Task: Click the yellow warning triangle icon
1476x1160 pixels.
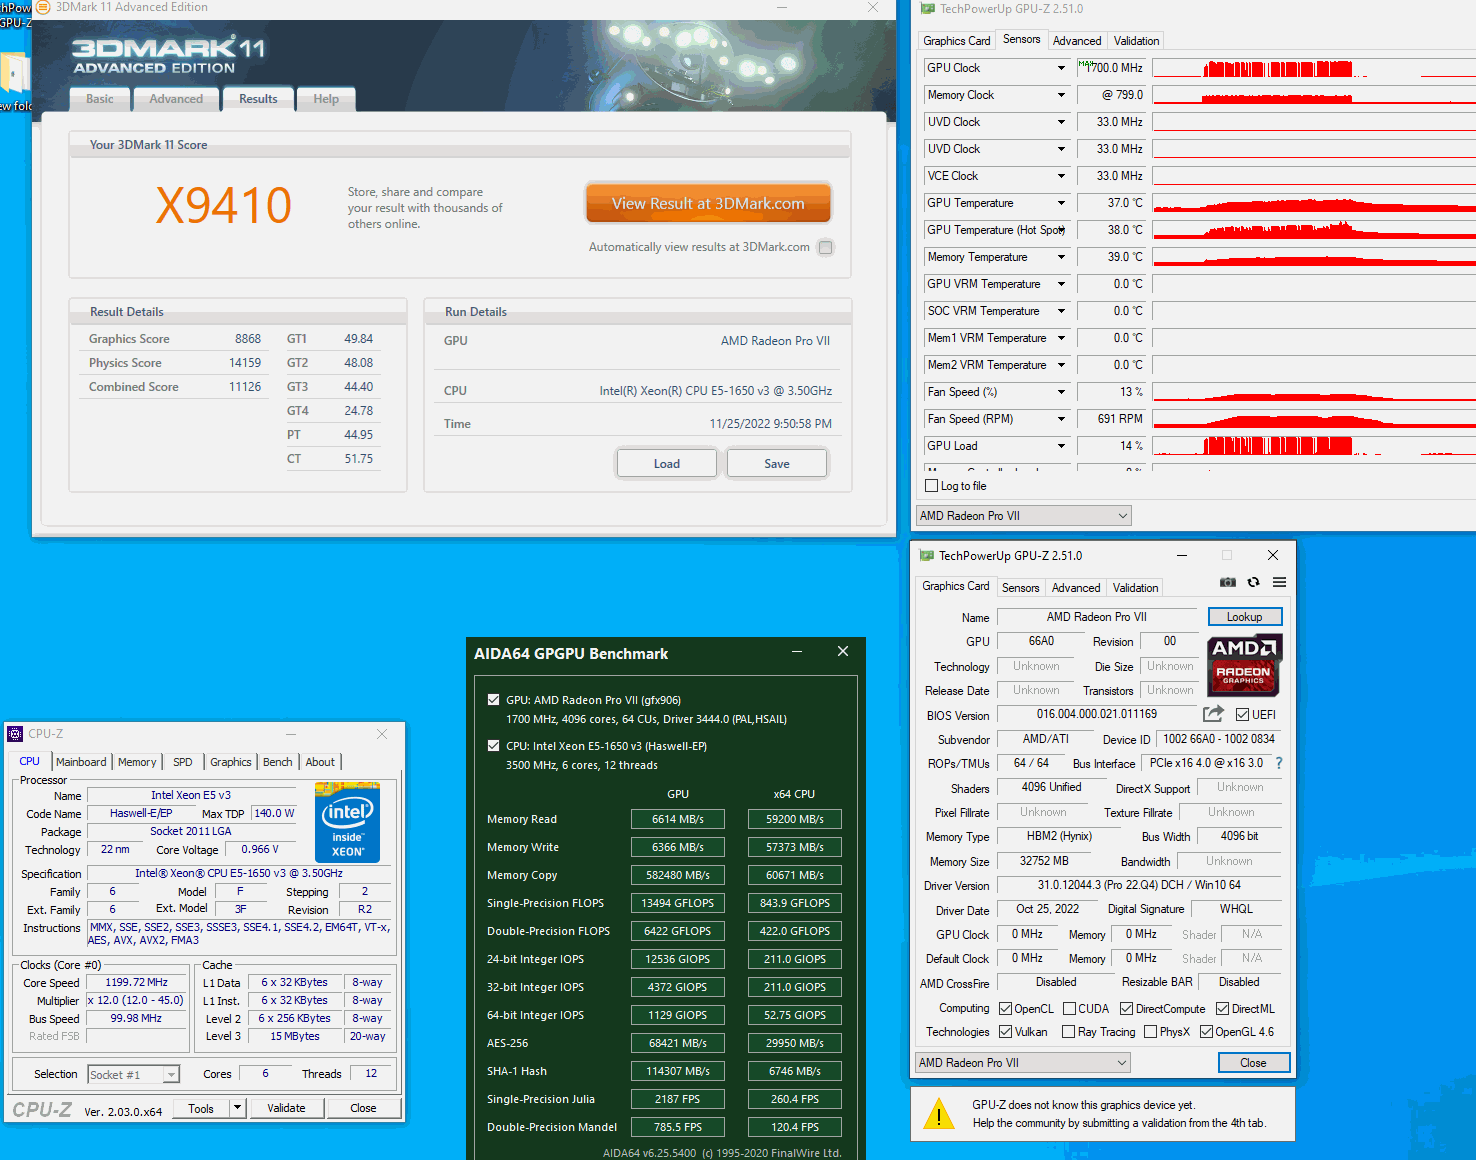Action: point(938,1114)
